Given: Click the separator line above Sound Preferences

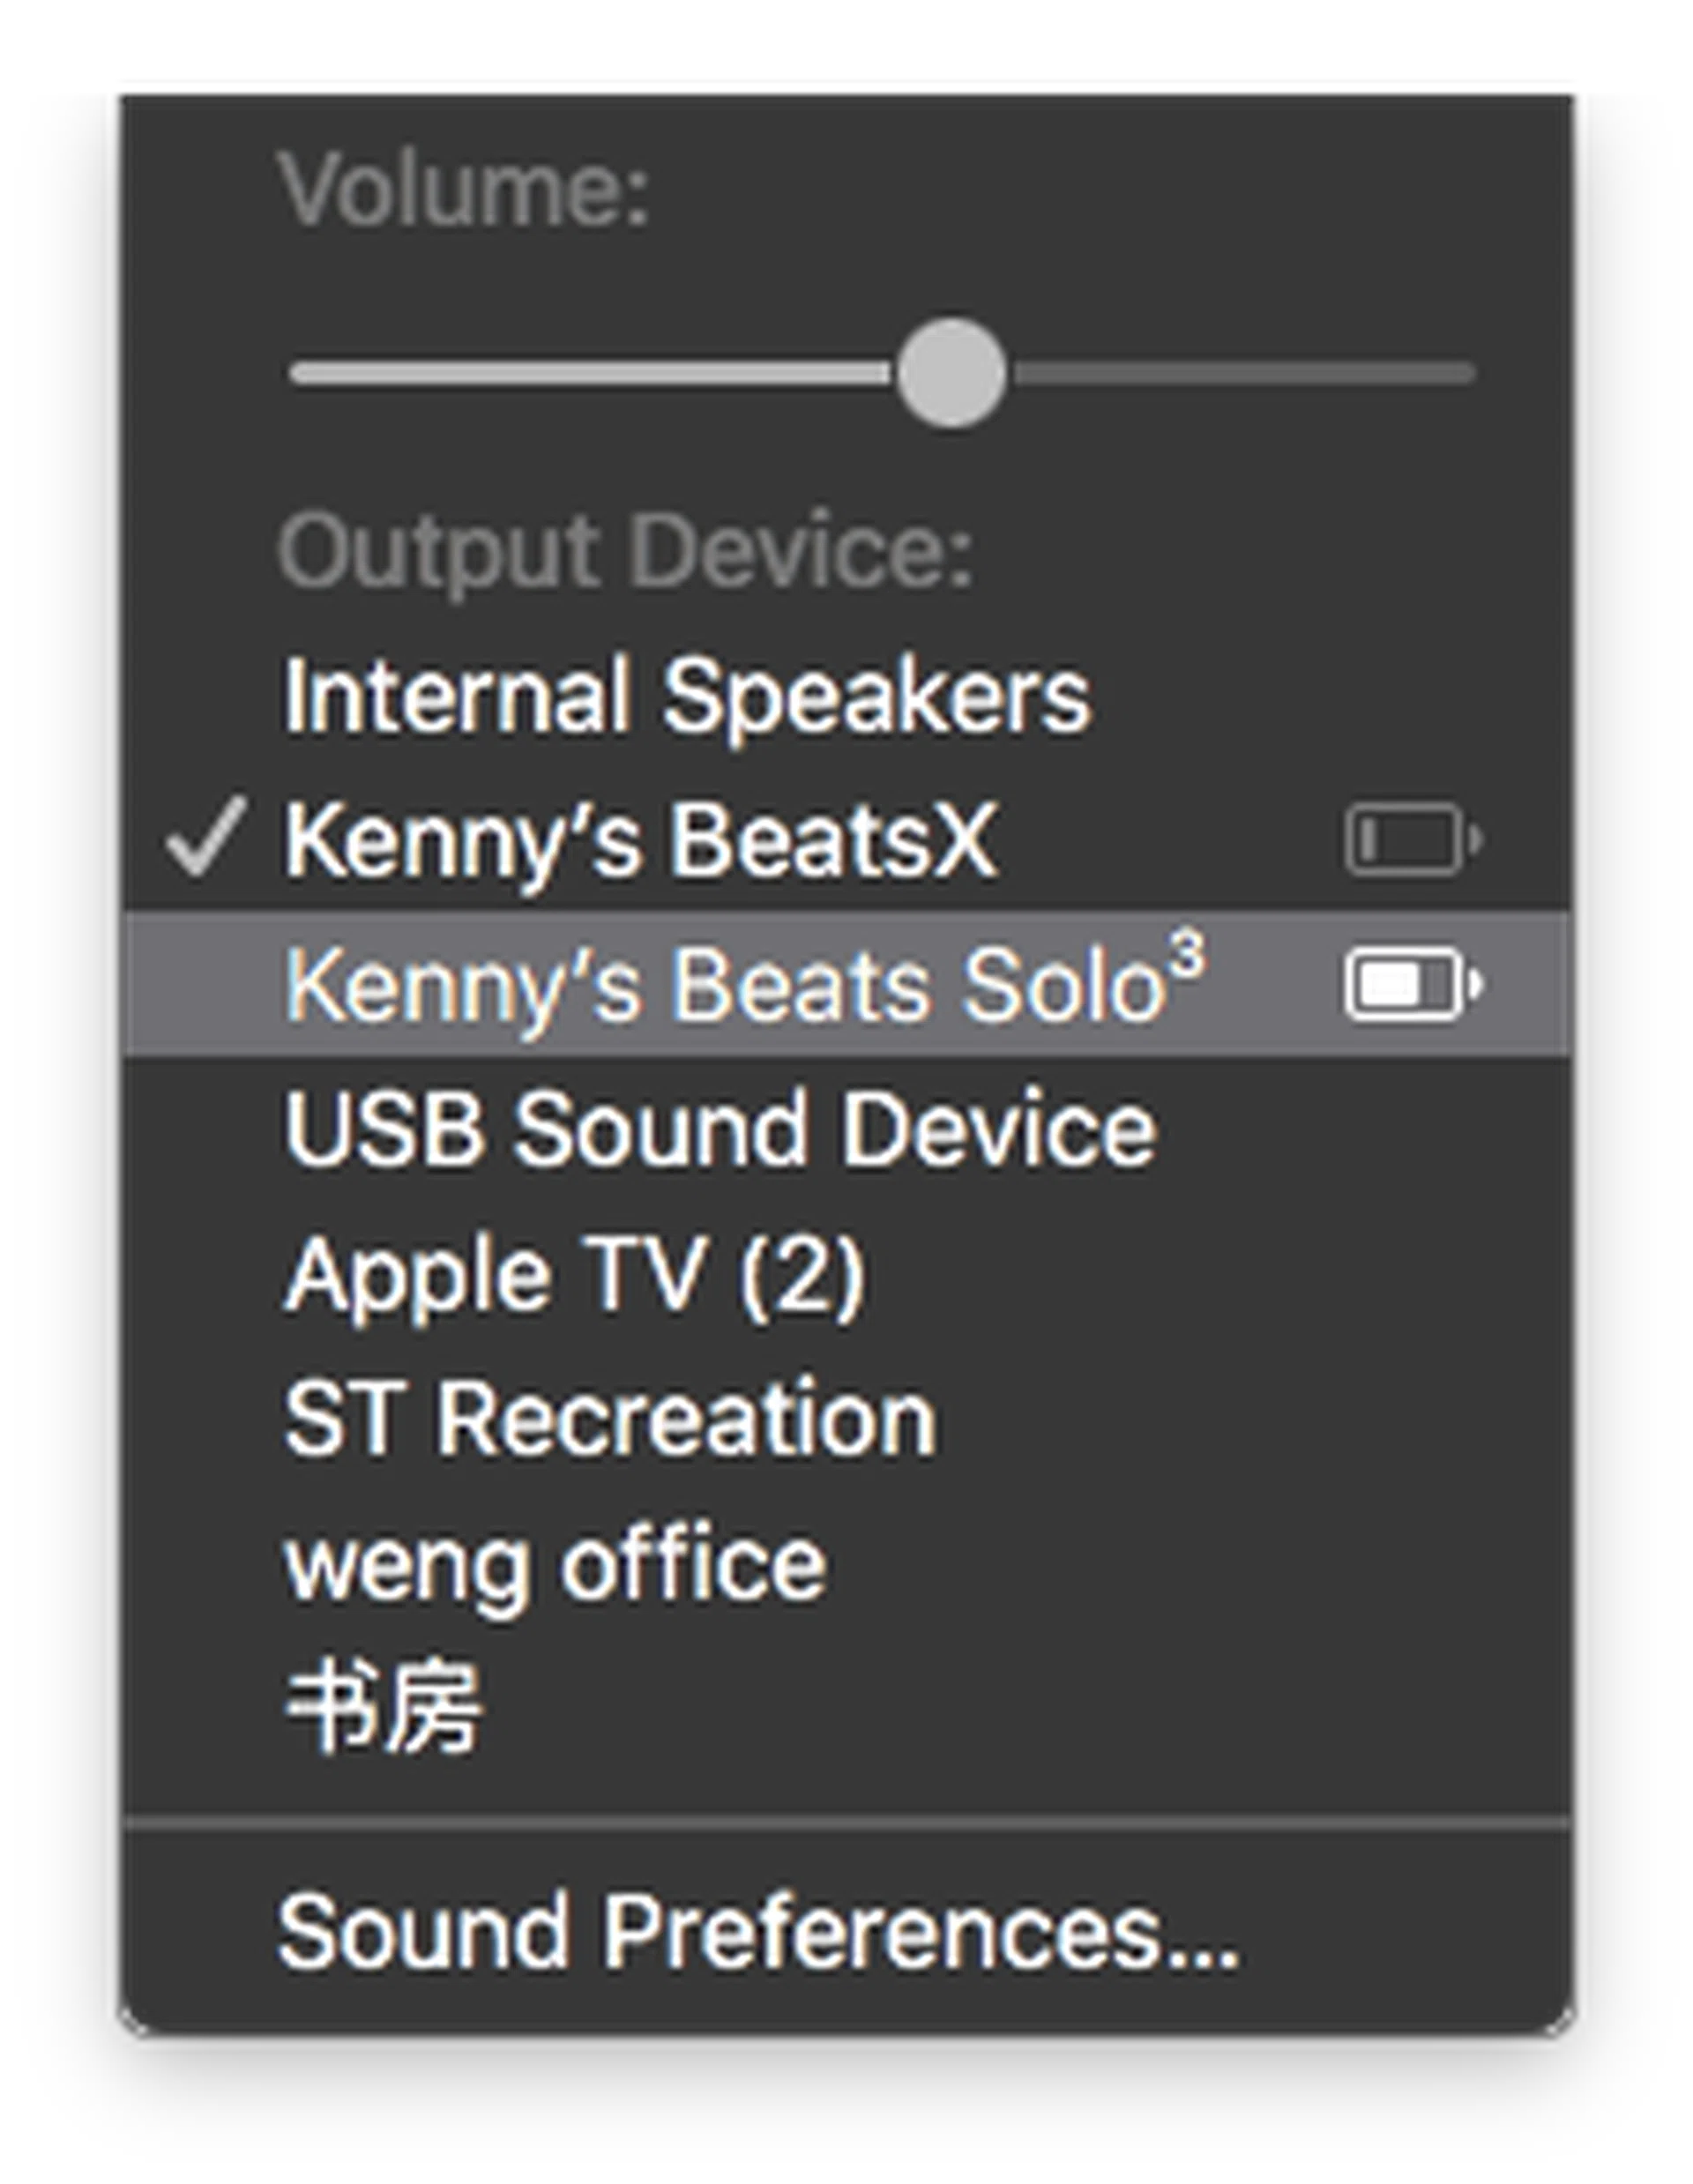Looking at the screenshot, I should 846,1824.
